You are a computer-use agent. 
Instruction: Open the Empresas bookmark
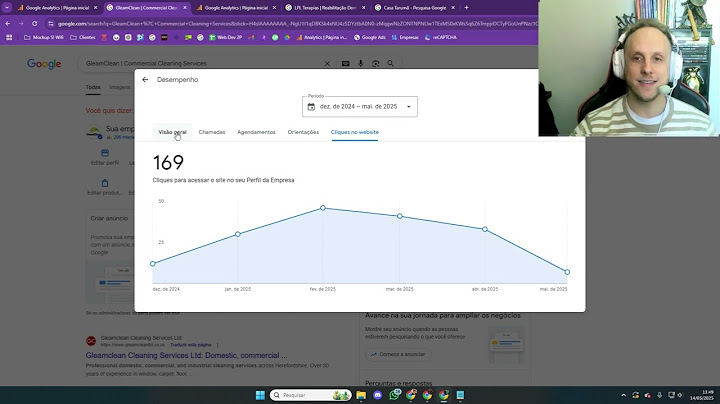[405, 38]
